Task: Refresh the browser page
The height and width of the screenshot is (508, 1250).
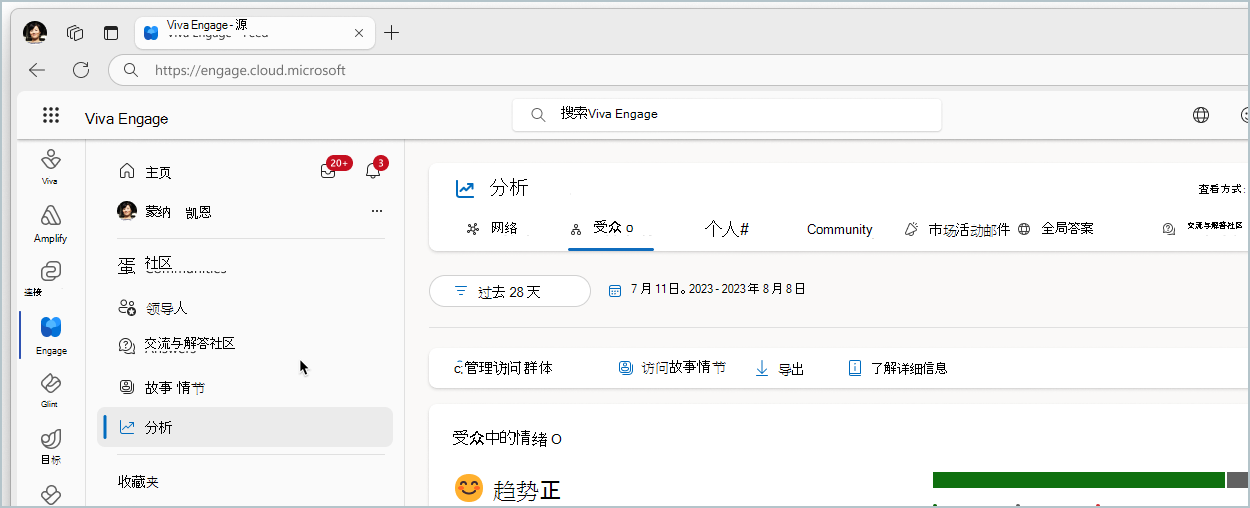Action: tap(81, 70)
